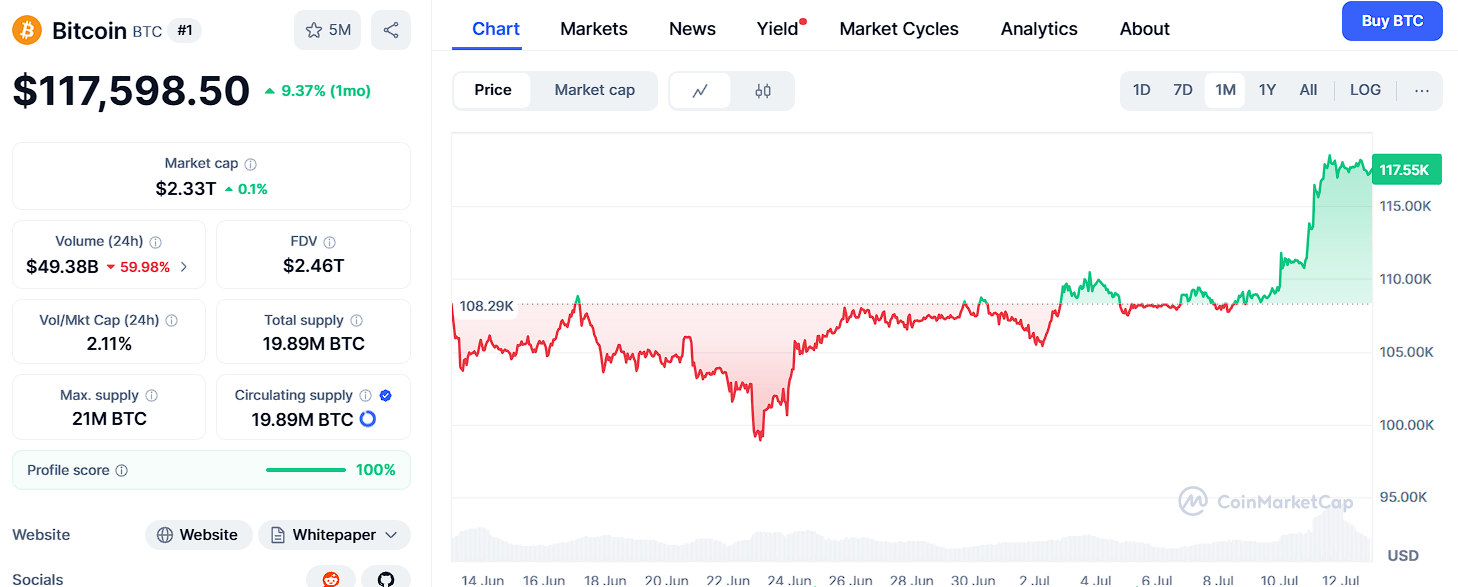Click the circulating supply verified badge
Screen dimensions: 1458x587
tap(386, 396)
